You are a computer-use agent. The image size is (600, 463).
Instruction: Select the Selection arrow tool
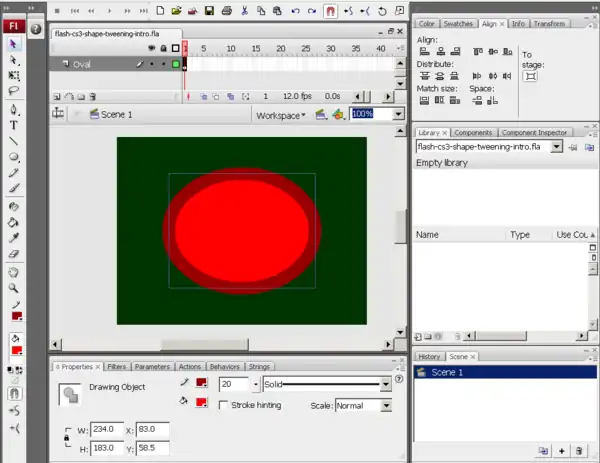(x=14, y=45)
